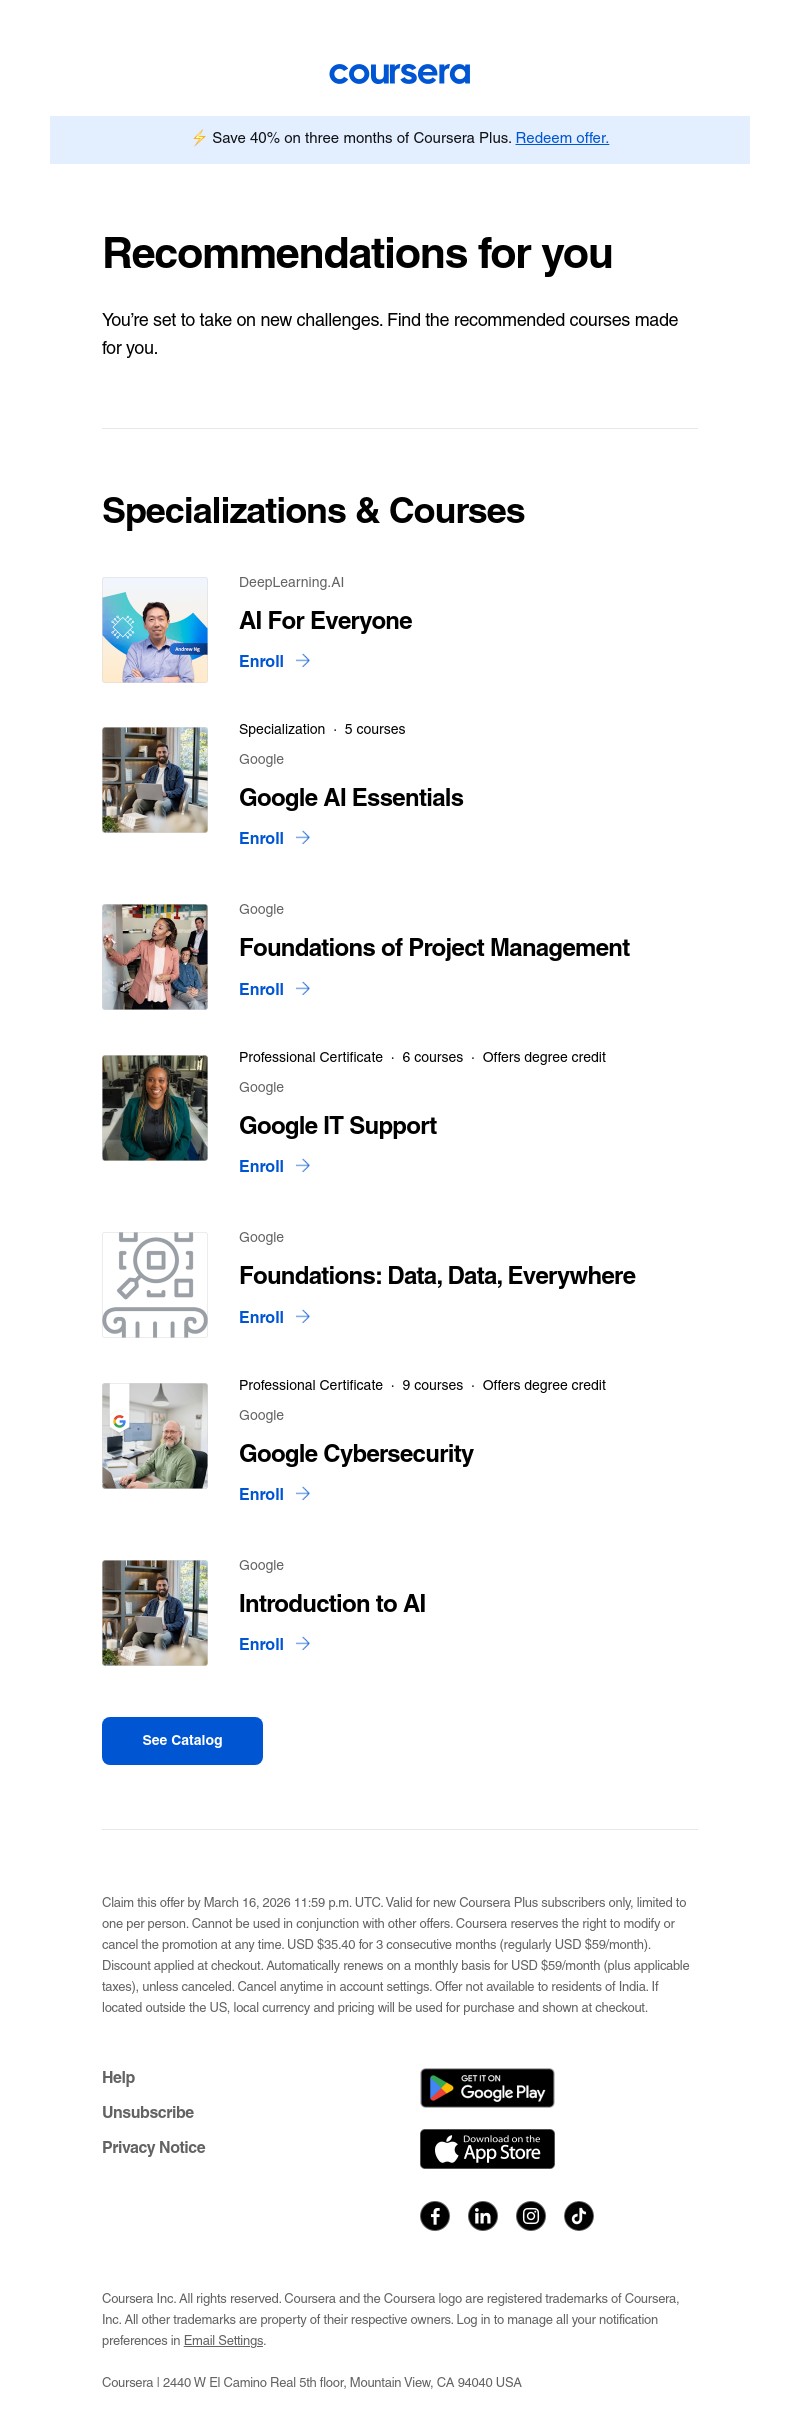The height and width of the screenshot is (2411, 800).
Task: Enroll in Google IT Support
Action: [260, 1166]
